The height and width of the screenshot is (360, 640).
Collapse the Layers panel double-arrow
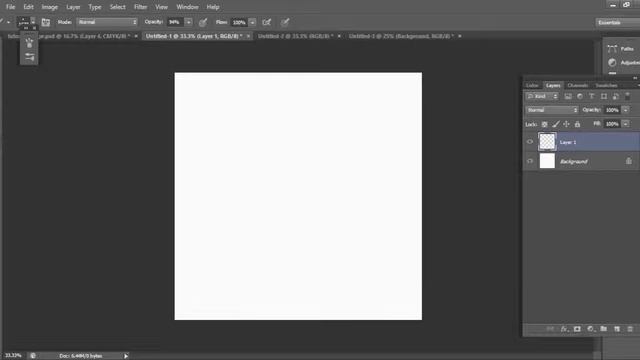pos(635,78)
